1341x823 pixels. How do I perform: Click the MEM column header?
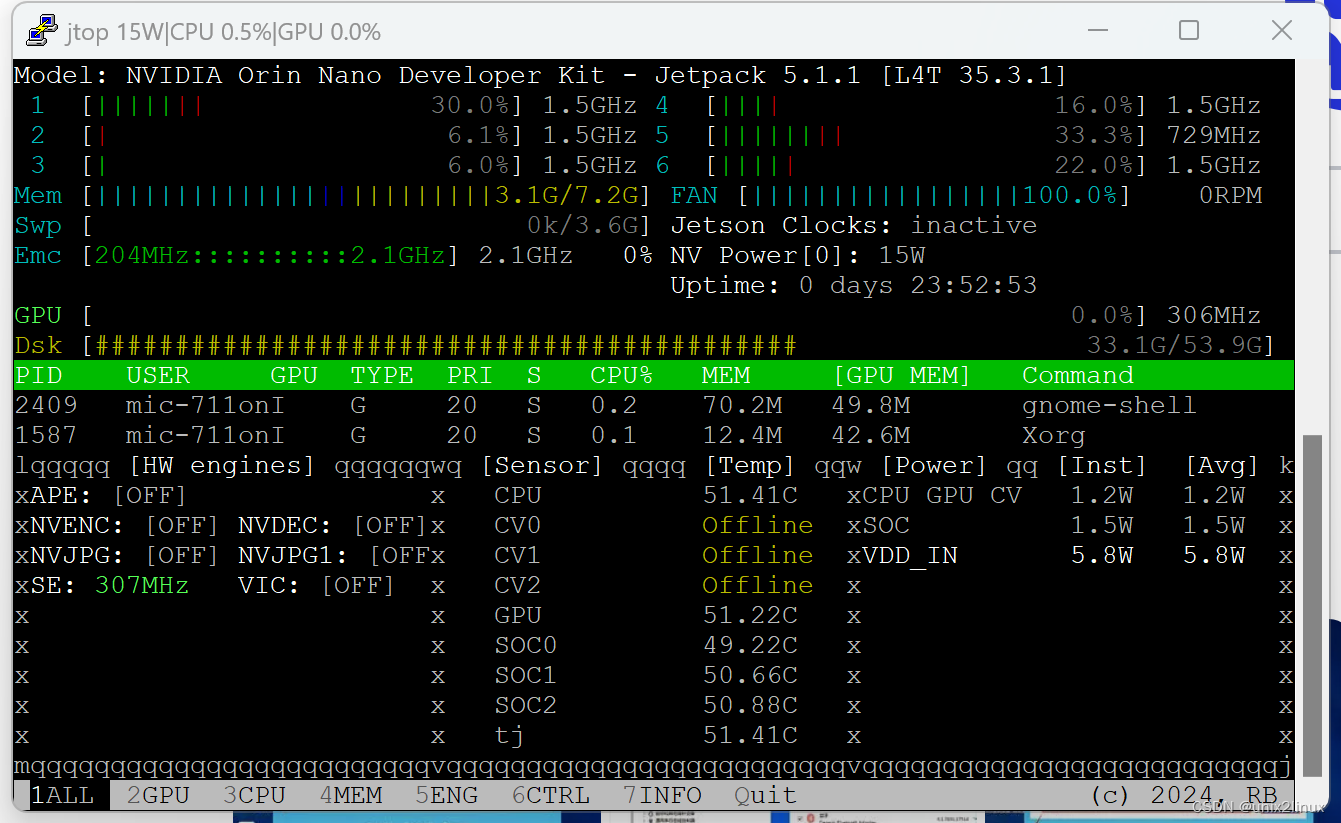coord(726,375)
